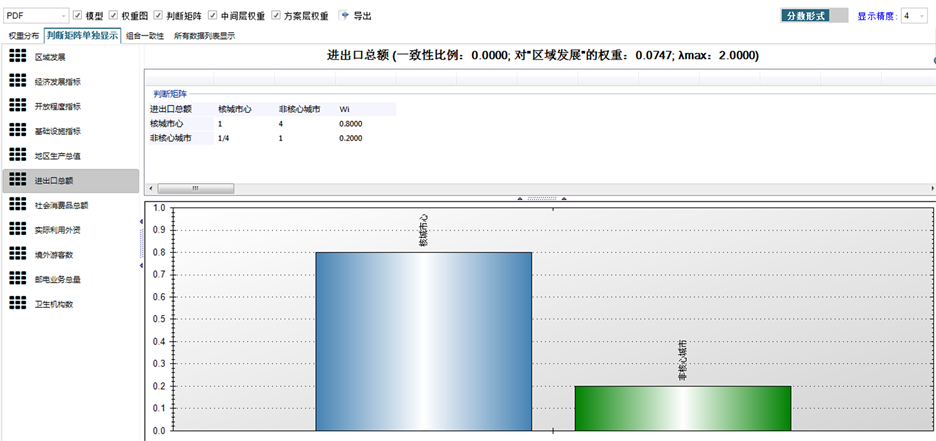Open the 组合一致性 tab
Image resolution: width=936 pixels, height=441 pixels.
pos(145,35)
